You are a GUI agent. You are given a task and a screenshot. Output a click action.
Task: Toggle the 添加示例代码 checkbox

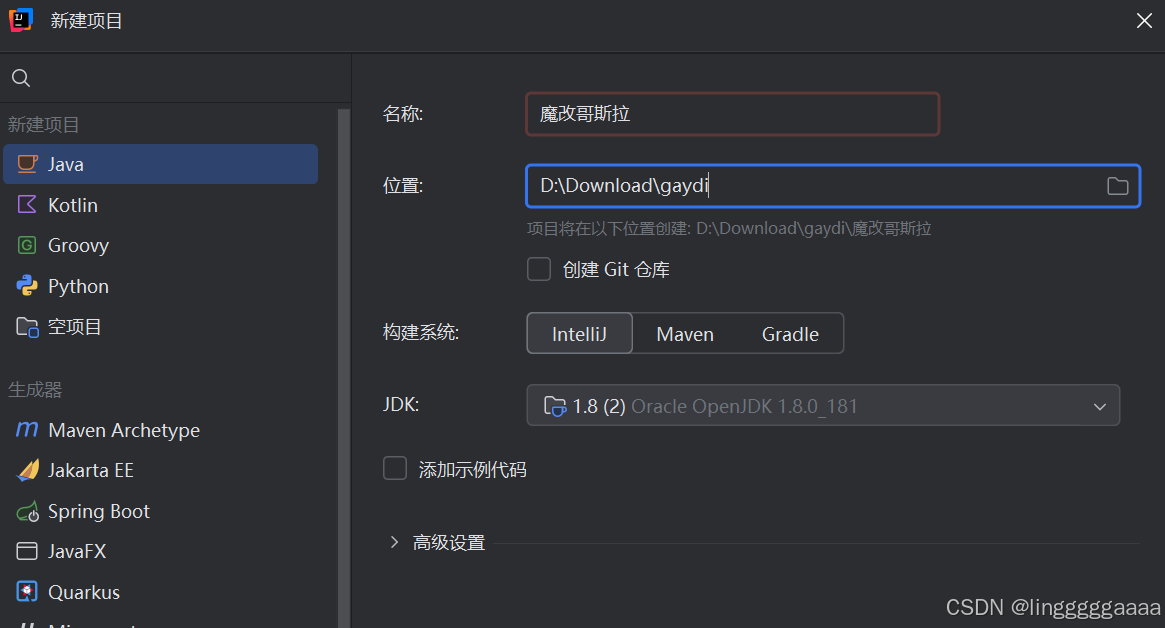(x=395, y=469)
